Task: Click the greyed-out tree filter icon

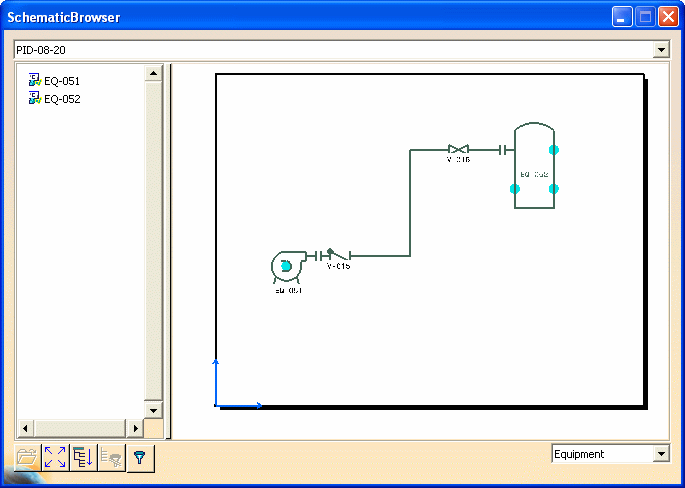Action: point(111,458)
